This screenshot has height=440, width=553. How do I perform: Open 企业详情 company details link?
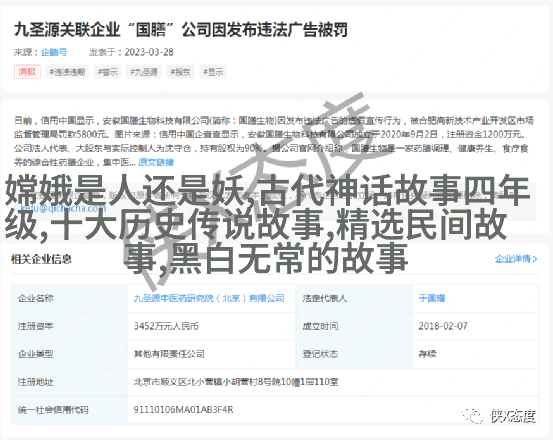coord(516,259)
